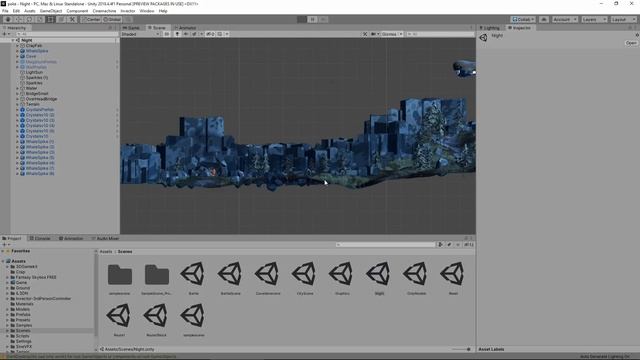The height and width of the screenshot is (360, 640).
Task: Select the custom editor tools icon
Action: [72, 19]
